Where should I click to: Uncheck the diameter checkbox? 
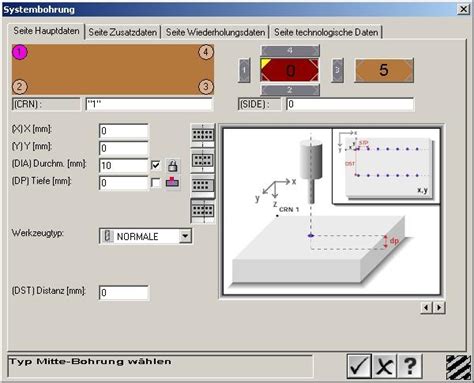click(155, 165)
